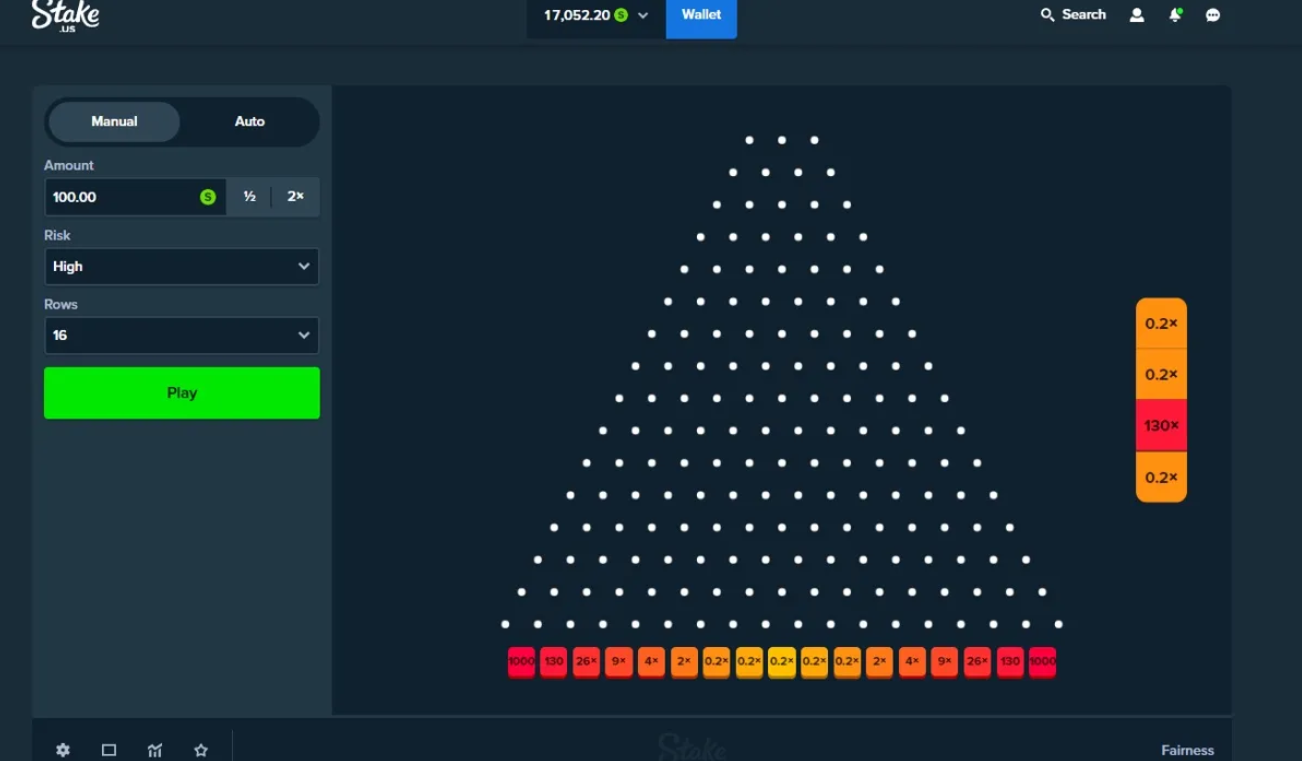
Task: Select the 26× bucket on the right side
Action: 977,662
